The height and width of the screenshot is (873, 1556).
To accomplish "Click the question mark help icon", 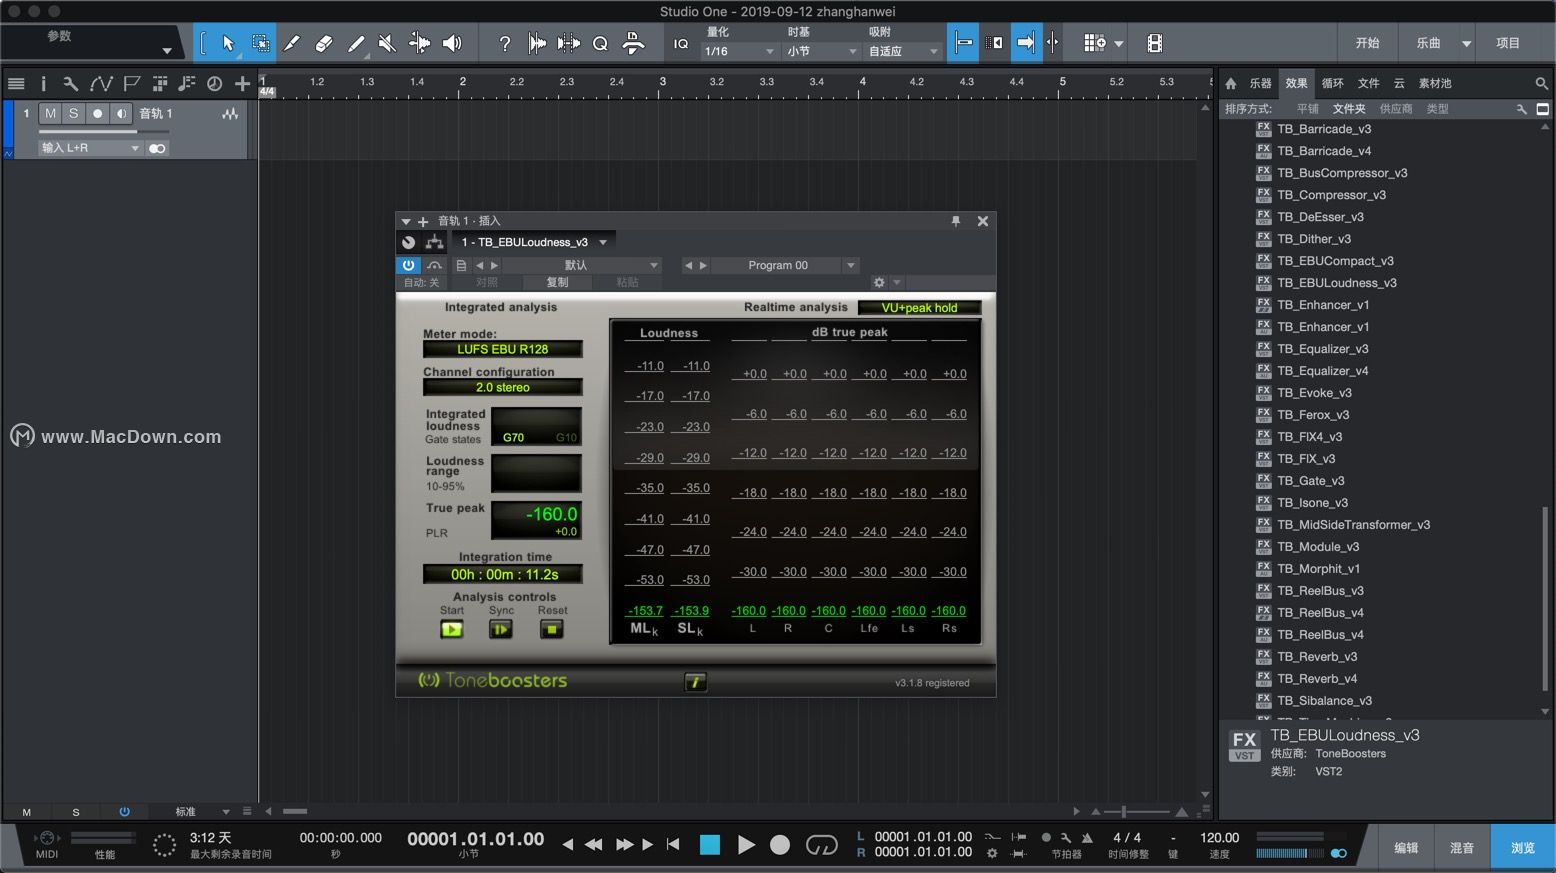I will click(x=505, y=43).
